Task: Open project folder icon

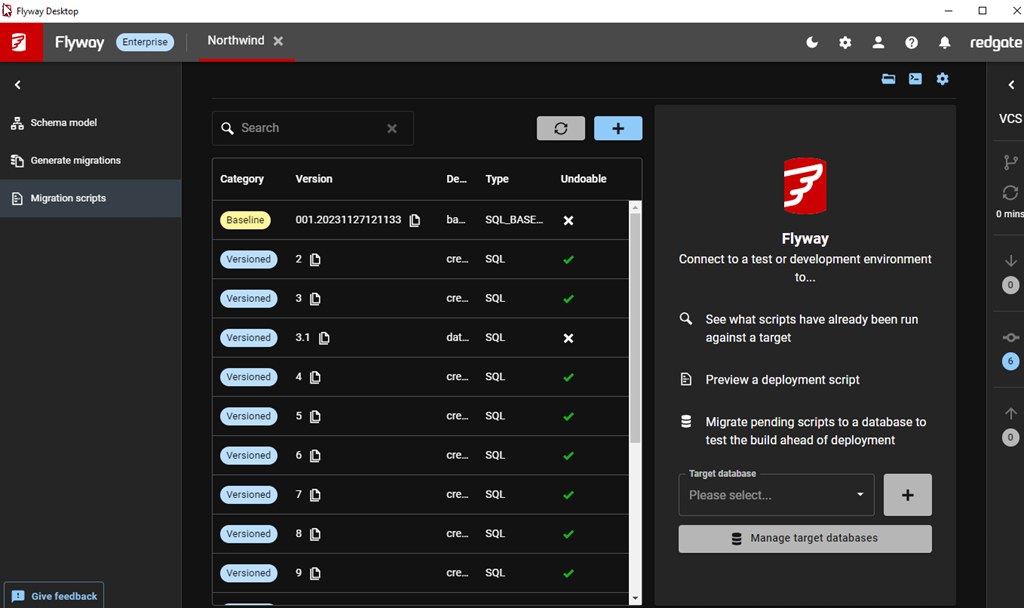Action: (888, 79)
